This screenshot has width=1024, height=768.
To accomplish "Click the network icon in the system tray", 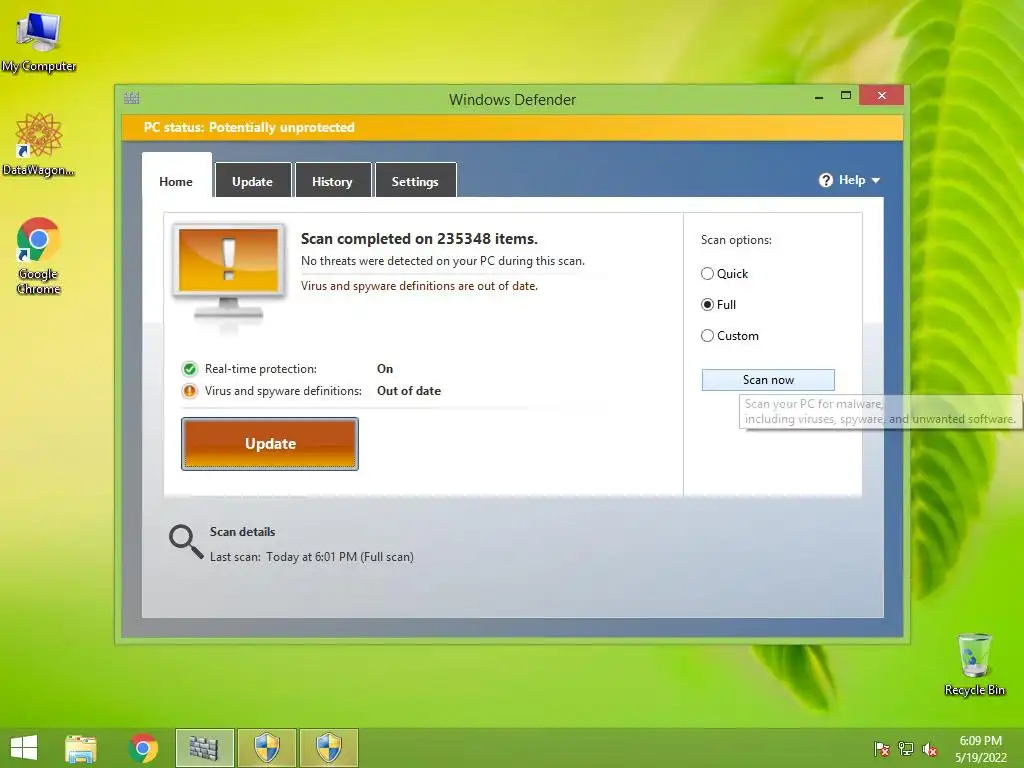I will click(906, 749).
